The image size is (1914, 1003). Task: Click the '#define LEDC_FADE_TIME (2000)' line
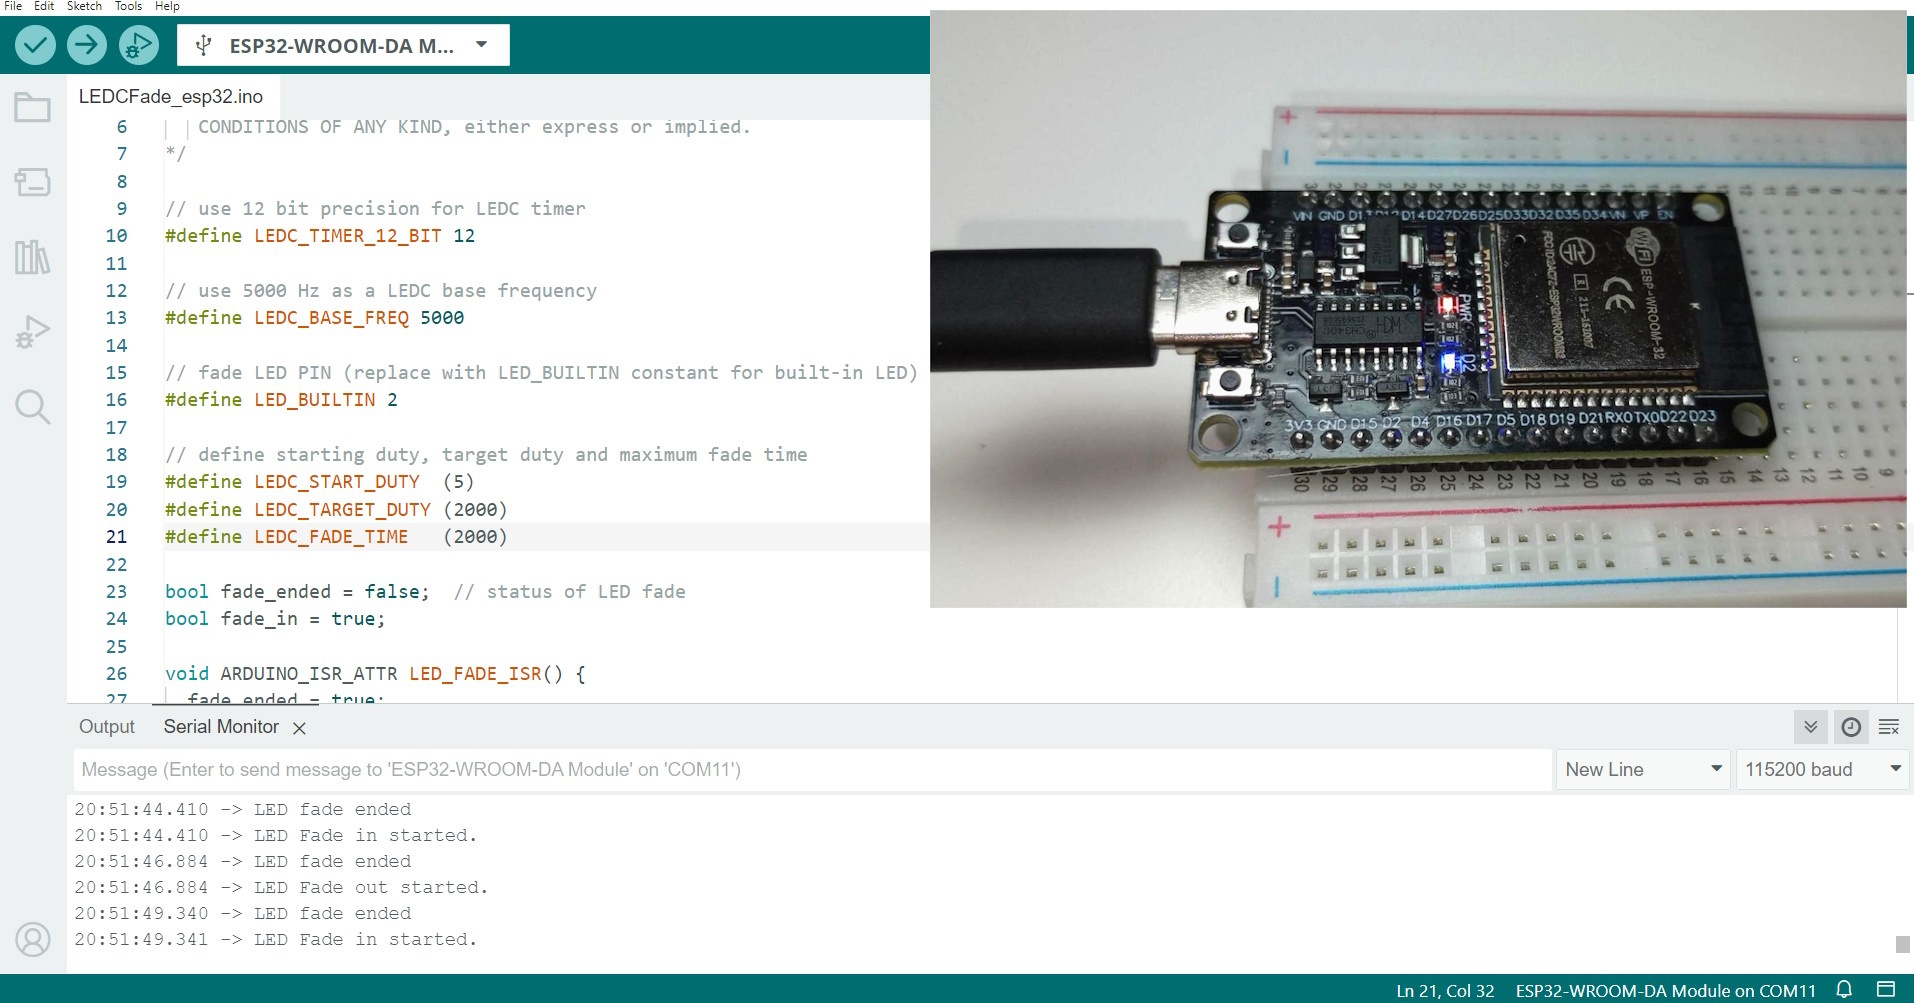(x=336, y=537)
